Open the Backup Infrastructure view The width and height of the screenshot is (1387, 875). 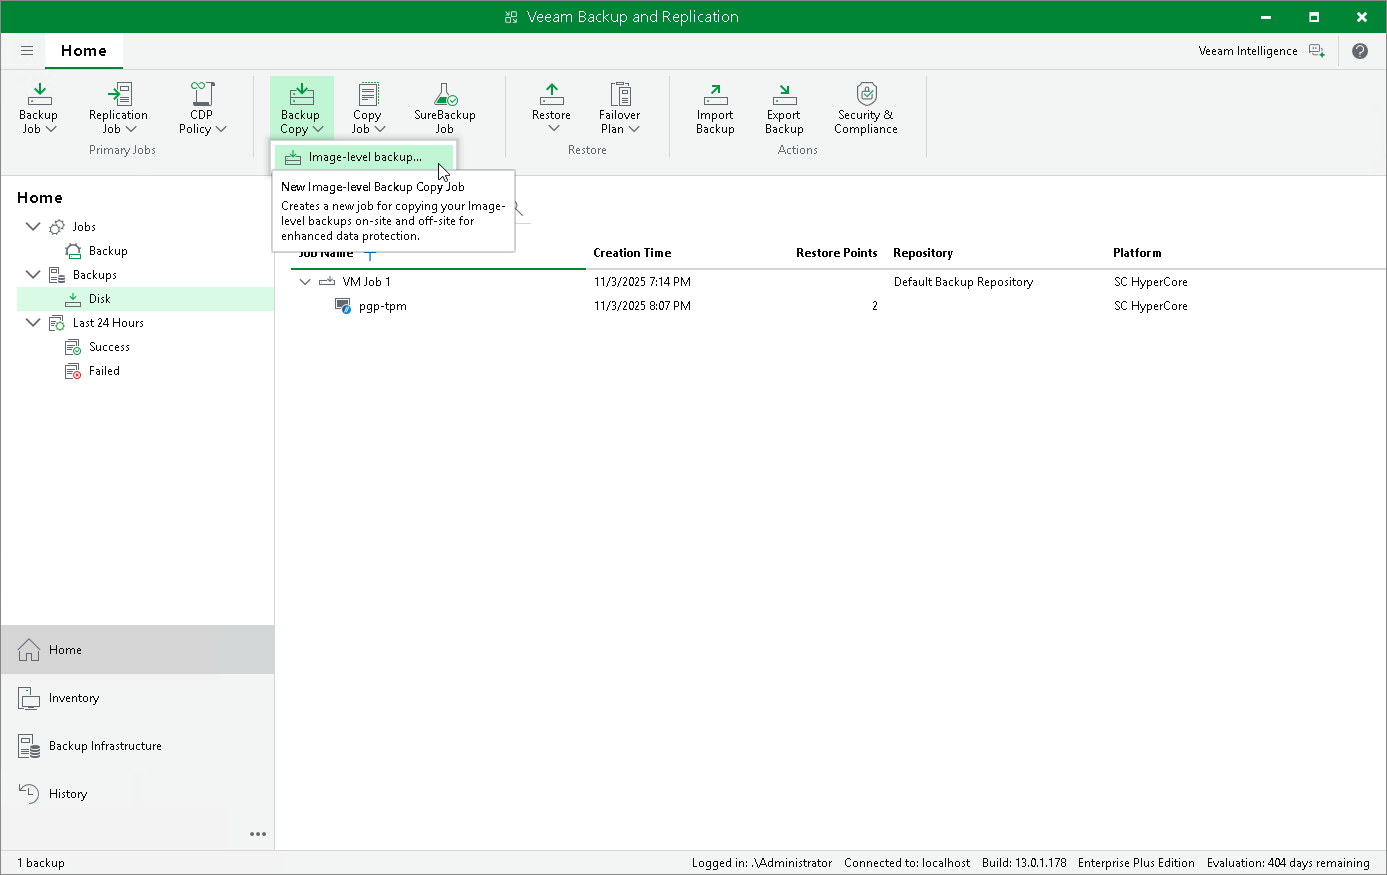pyautogui.click(x=137, y=746)
